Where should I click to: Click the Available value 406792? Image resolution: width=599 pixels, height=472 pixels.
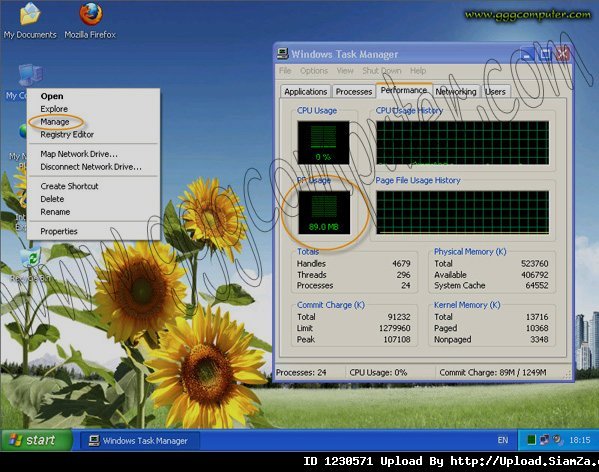coord(534,275)
